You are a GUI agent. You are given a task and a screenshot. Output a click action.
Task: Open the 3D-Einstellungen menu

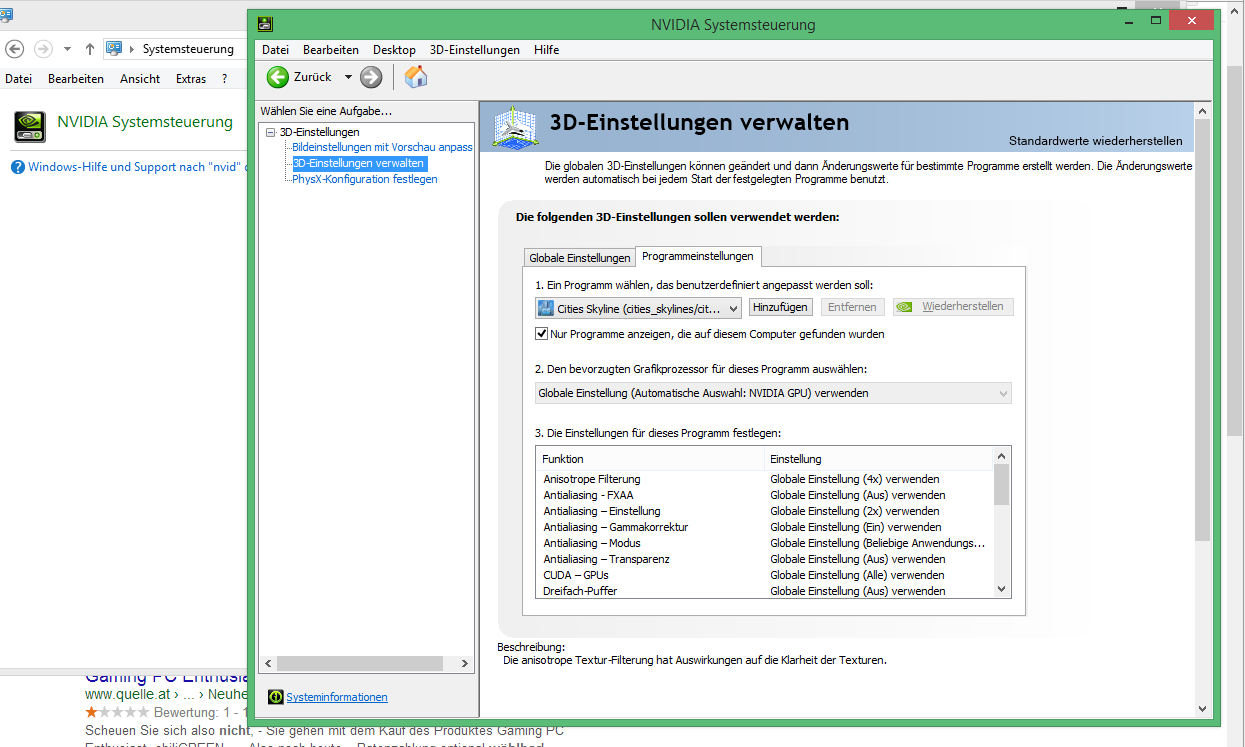[x=475, y=50]
